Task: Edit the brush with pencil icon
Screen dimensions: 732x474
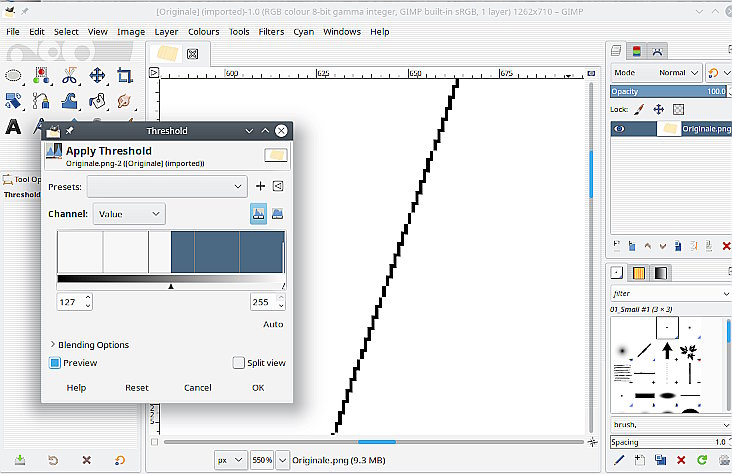Action: click(x=619, y=460)
